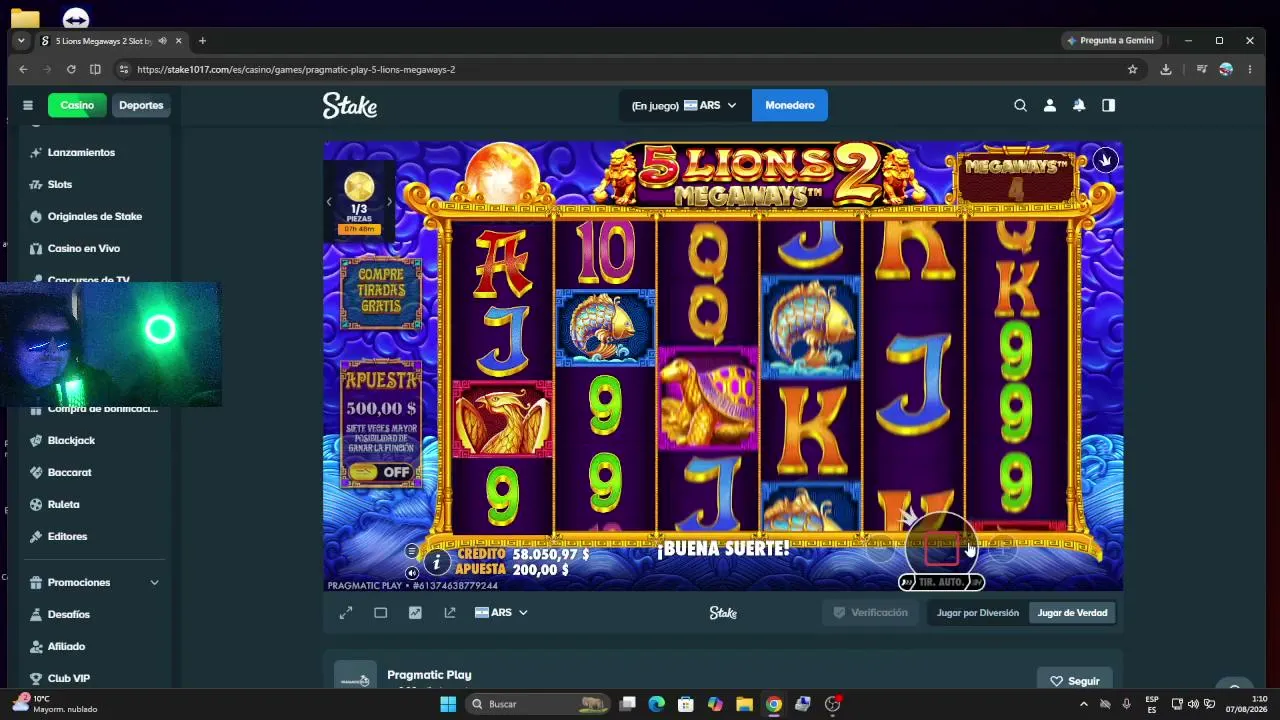Open Ruleta in the sidebar
The height and width of the screenshot is (720, 1280).
point(63,504)
